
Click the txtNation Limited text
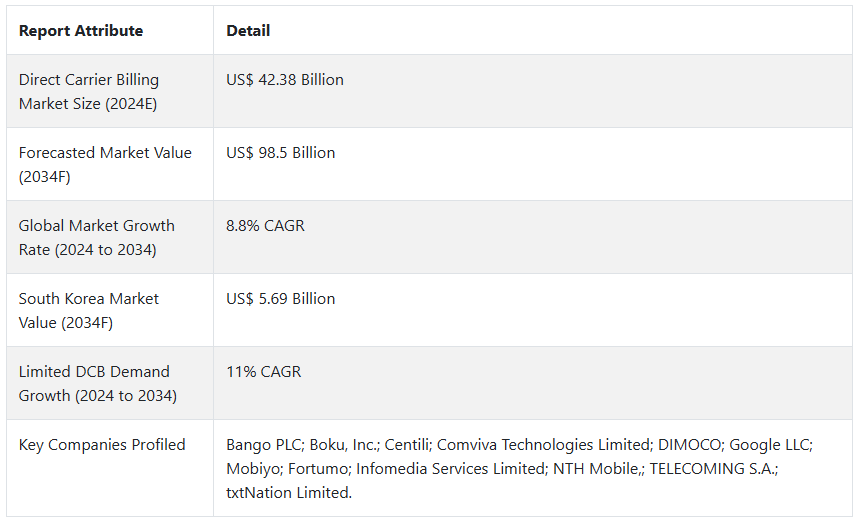tap(288, 493)
